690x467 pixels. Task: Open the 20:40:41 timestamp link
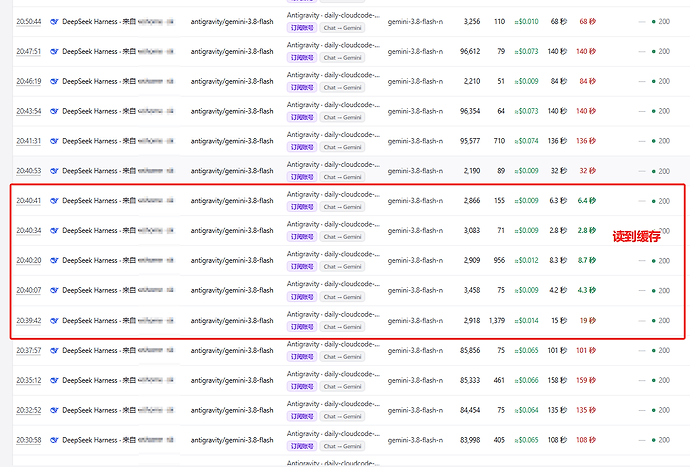tap(29, 201)
